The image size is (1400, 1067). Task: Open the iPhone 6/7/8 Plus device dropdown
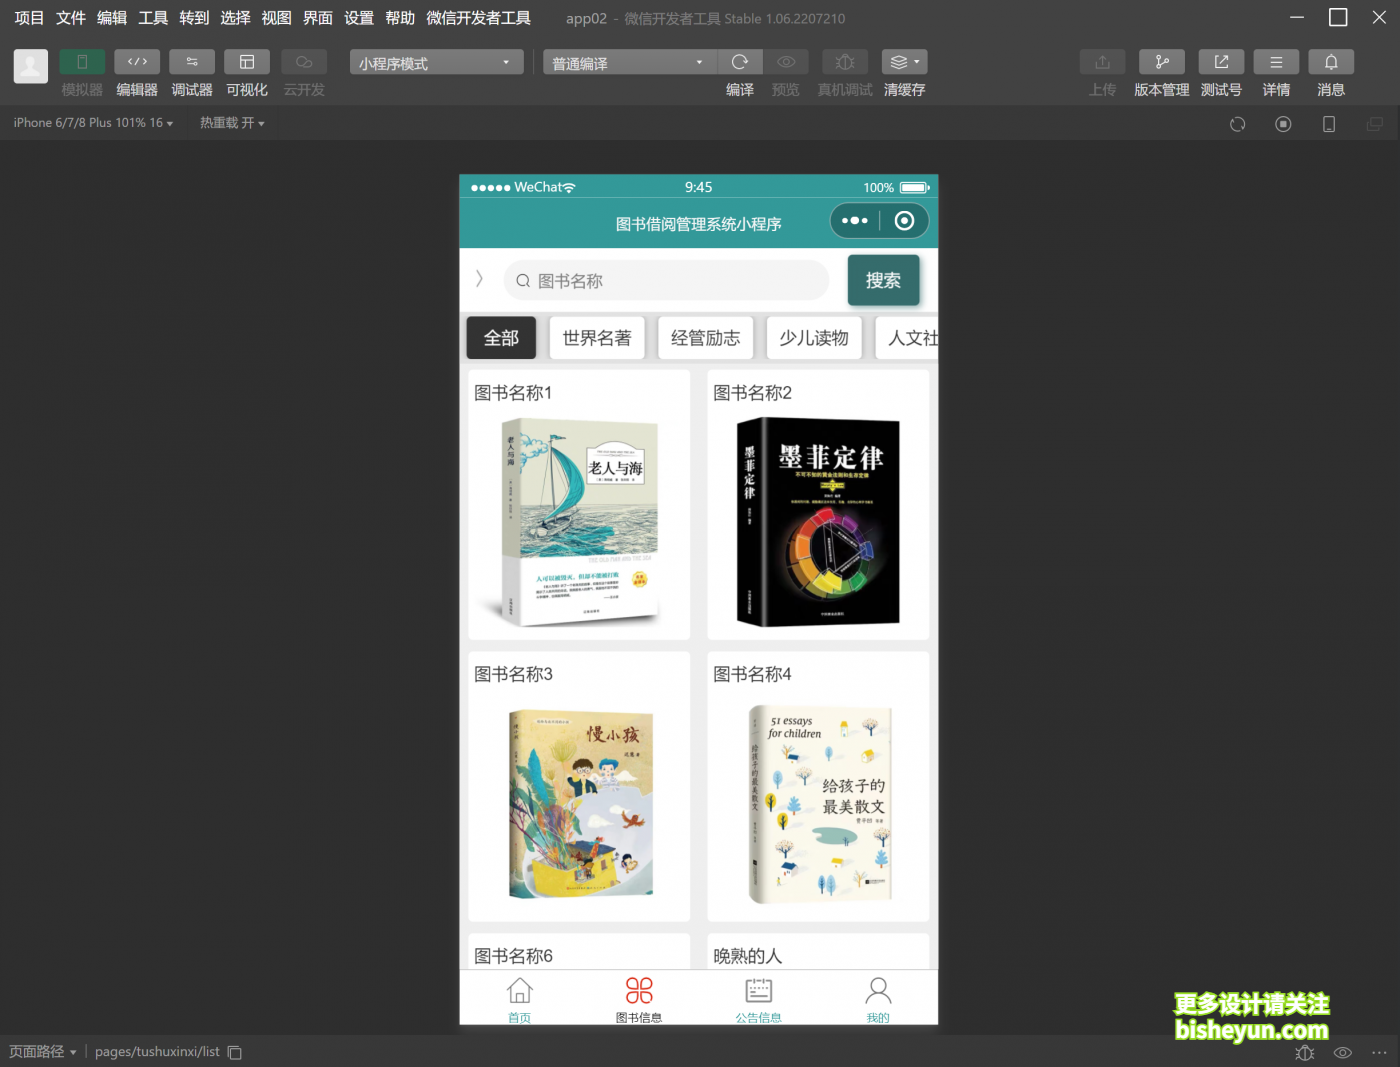(93, 123)
